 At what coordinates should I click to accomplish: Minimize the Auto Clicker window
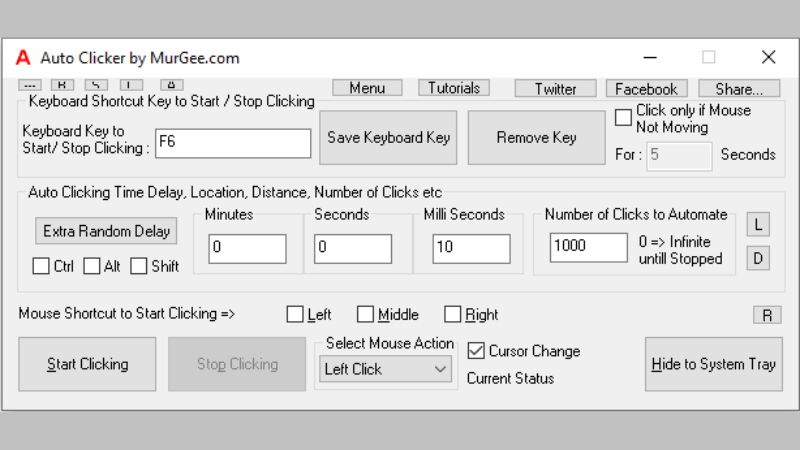coord(650,57)
